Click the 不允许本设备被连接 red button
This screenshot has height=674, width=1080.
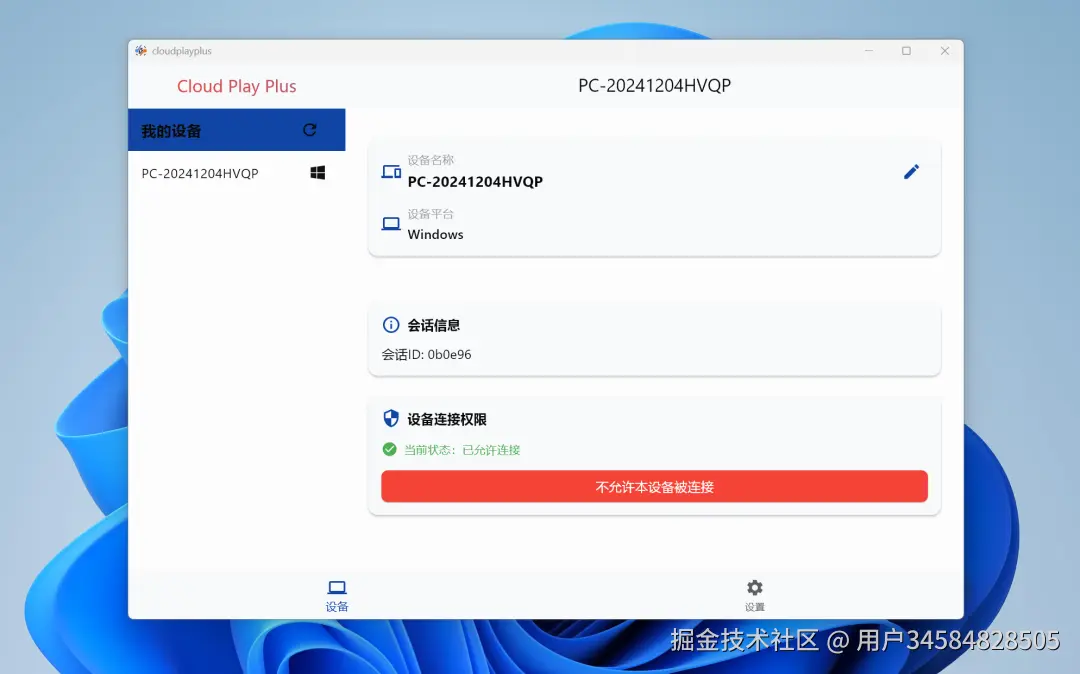(654, 487)
